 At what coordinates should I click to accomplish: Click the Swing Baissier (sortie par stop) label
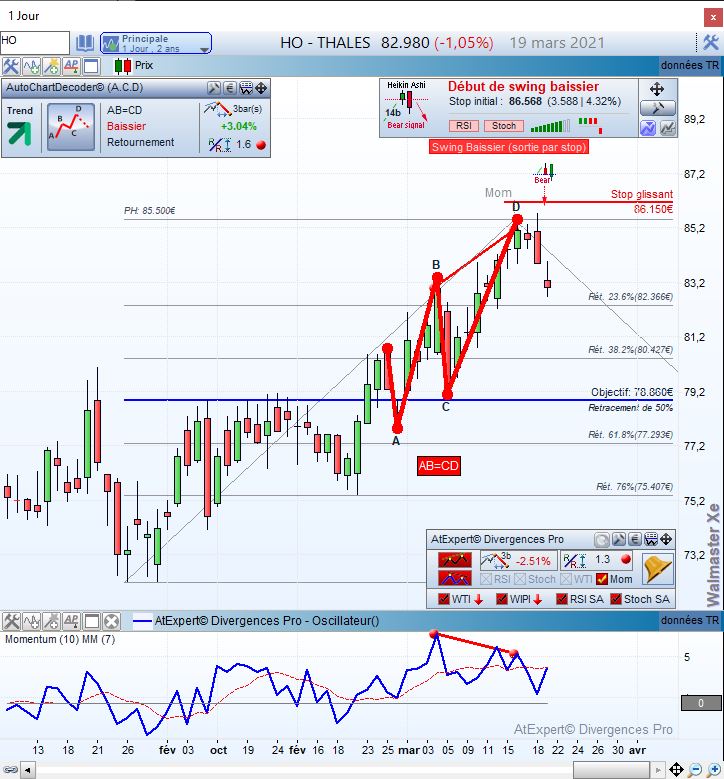tap(509, 147)
